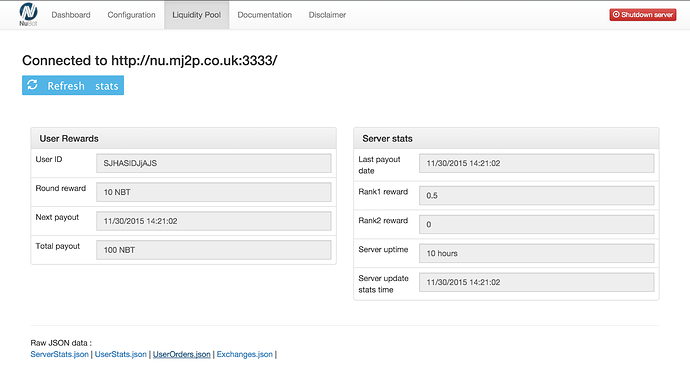Click the Total payout field 100 NBT
This screenshot has height=390, width=690.
point(214,250)
